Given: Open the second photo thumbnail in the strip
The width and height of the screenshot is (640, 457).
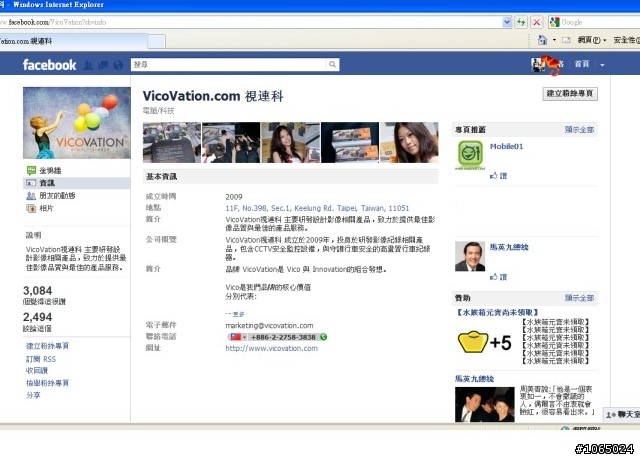Looking at the screenshot, I should (231, 142).
